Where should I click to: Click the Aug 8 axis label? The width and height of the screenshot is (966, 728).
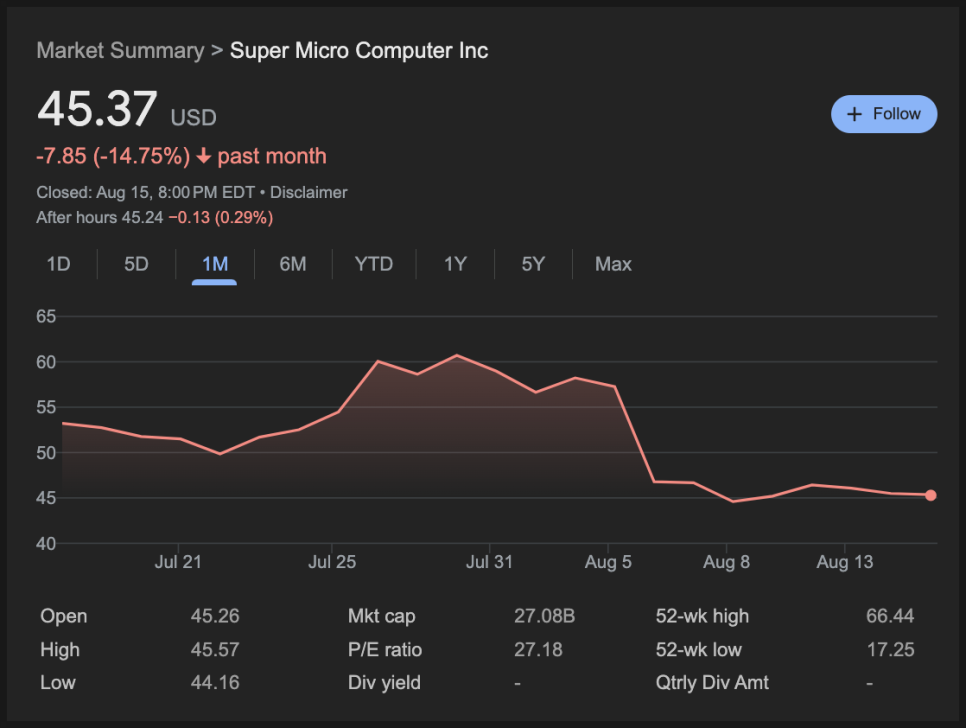pos(726,562)
